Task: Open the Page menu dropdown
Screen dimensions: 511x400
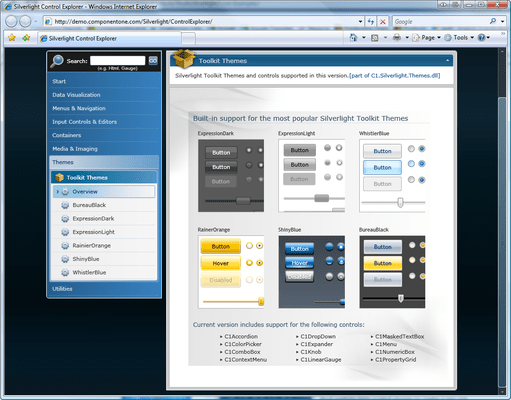Action: (x=427, y=38)
